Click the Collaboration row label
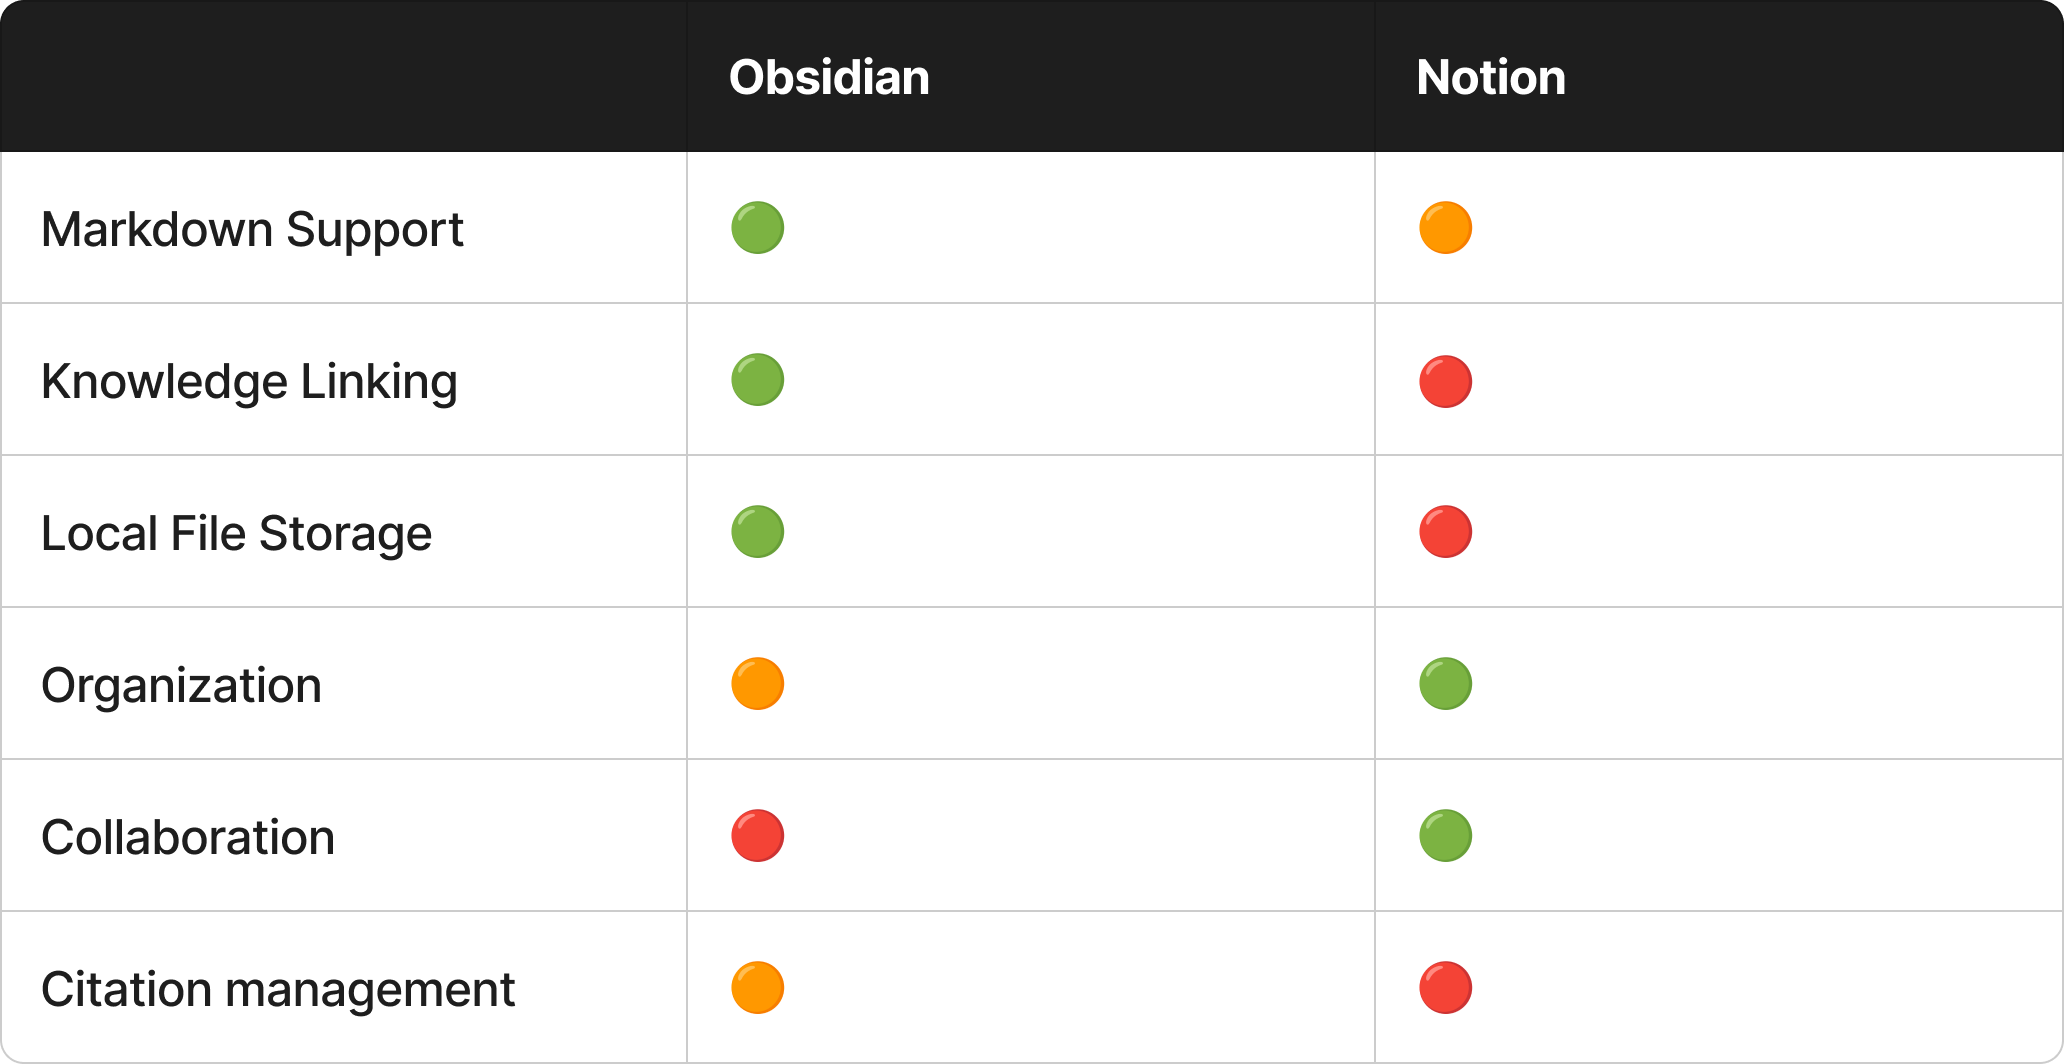The height and width of the screenshot is (1064, 2064). coord(188,837)
